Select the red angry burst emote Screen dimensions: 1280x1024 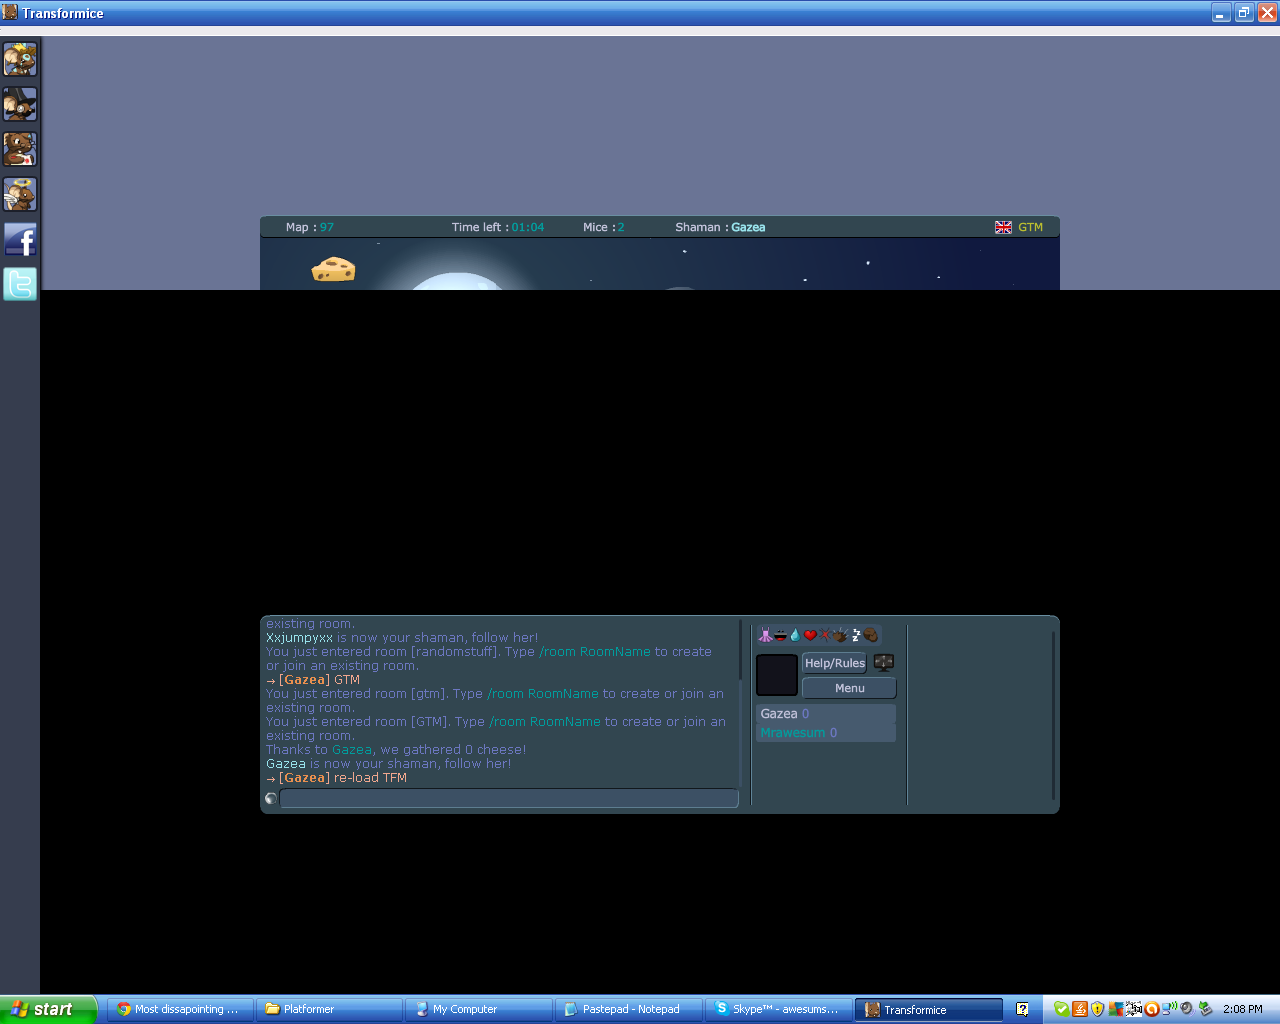825,635
